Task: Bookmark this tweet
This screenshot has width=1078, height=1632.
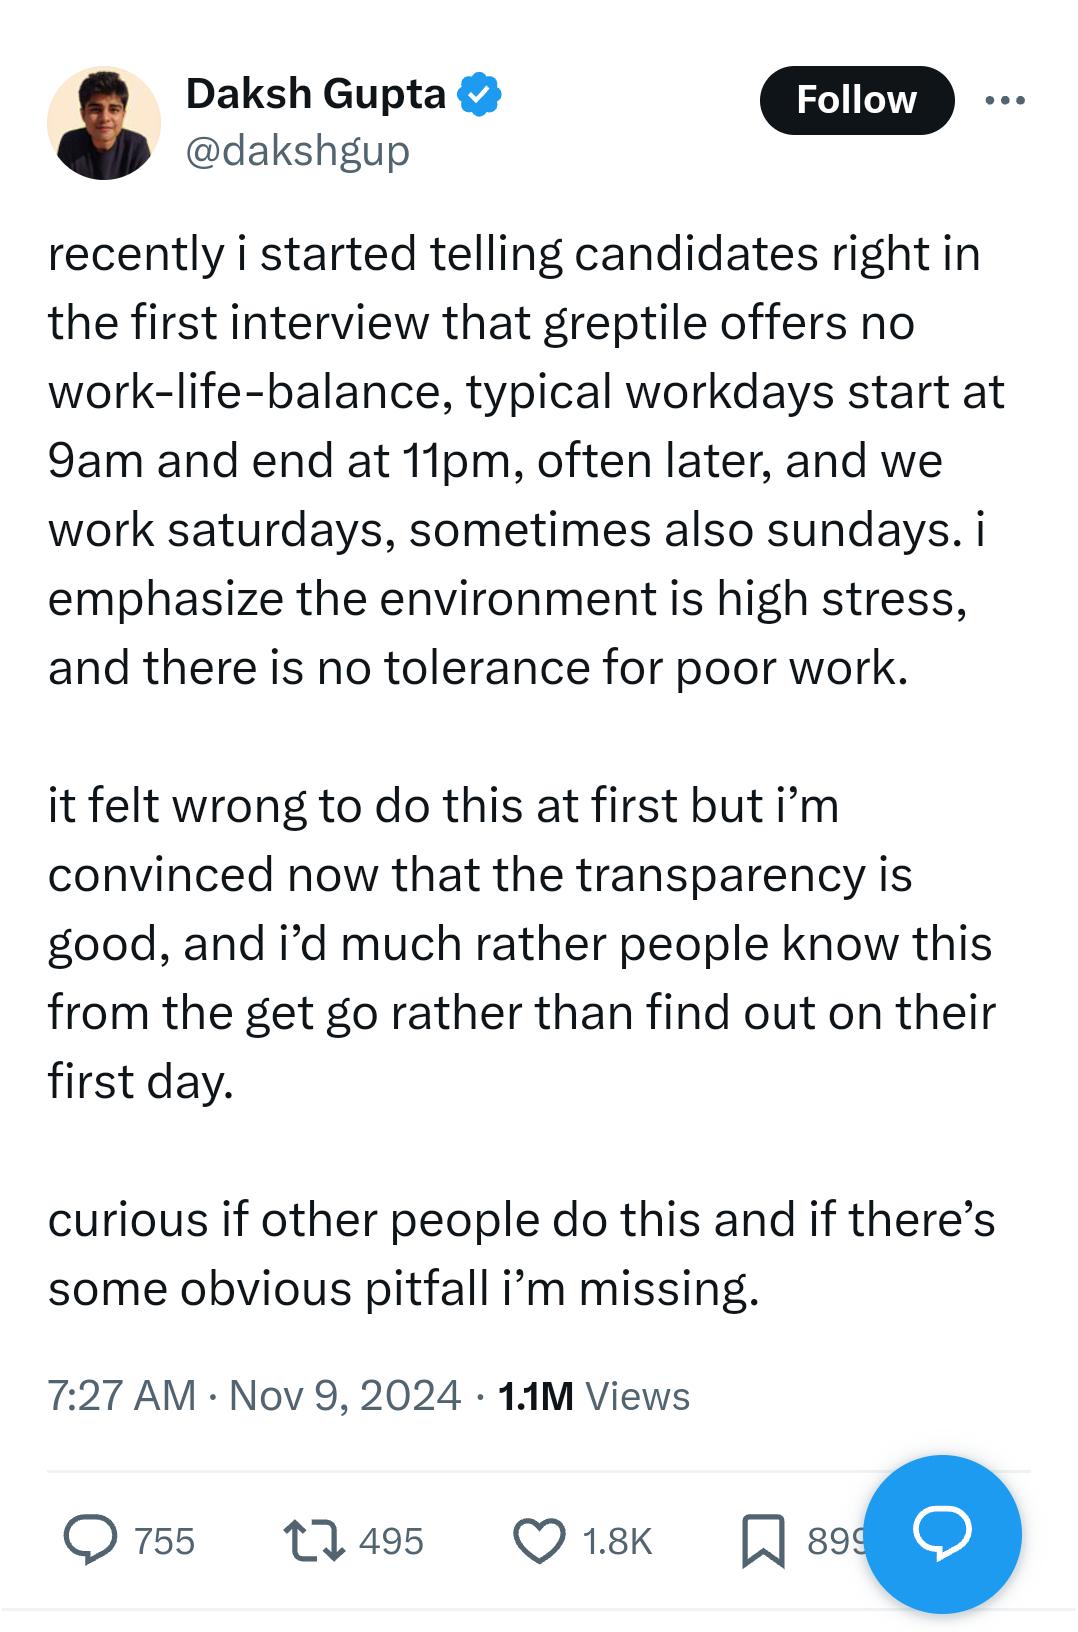Action: click(763, 1540)
